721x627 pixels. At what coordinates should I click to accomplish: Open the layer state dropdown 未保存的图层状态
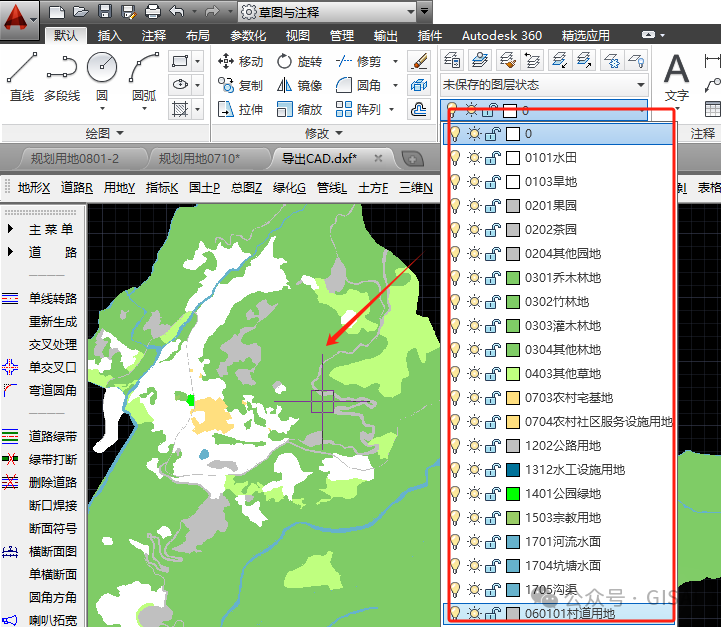tap(544, 85)
